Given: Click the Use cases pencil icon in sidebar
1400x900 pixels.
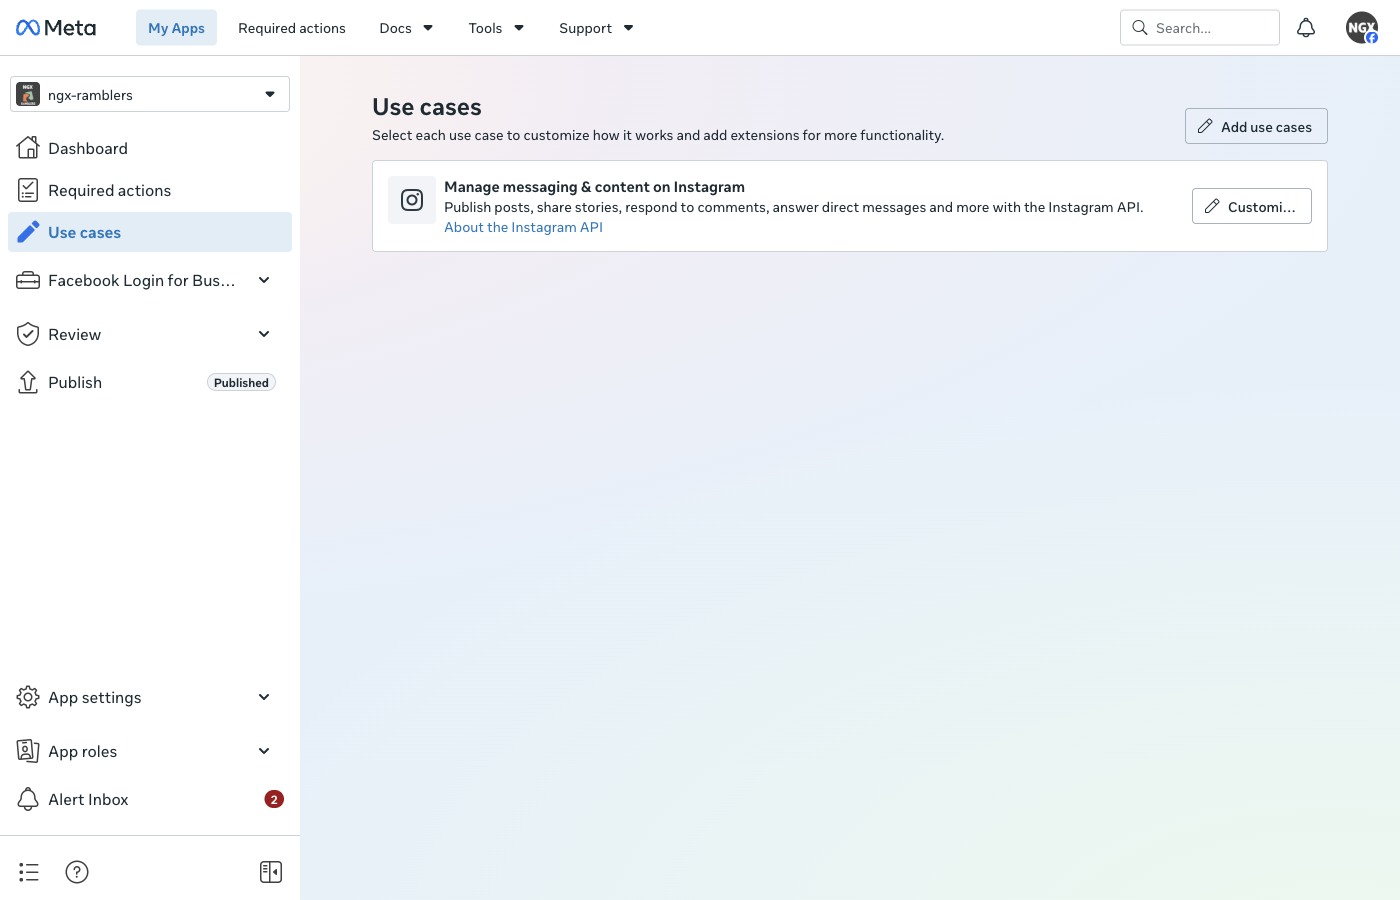Looking at the screenshot, I should [x=28, y=232].
